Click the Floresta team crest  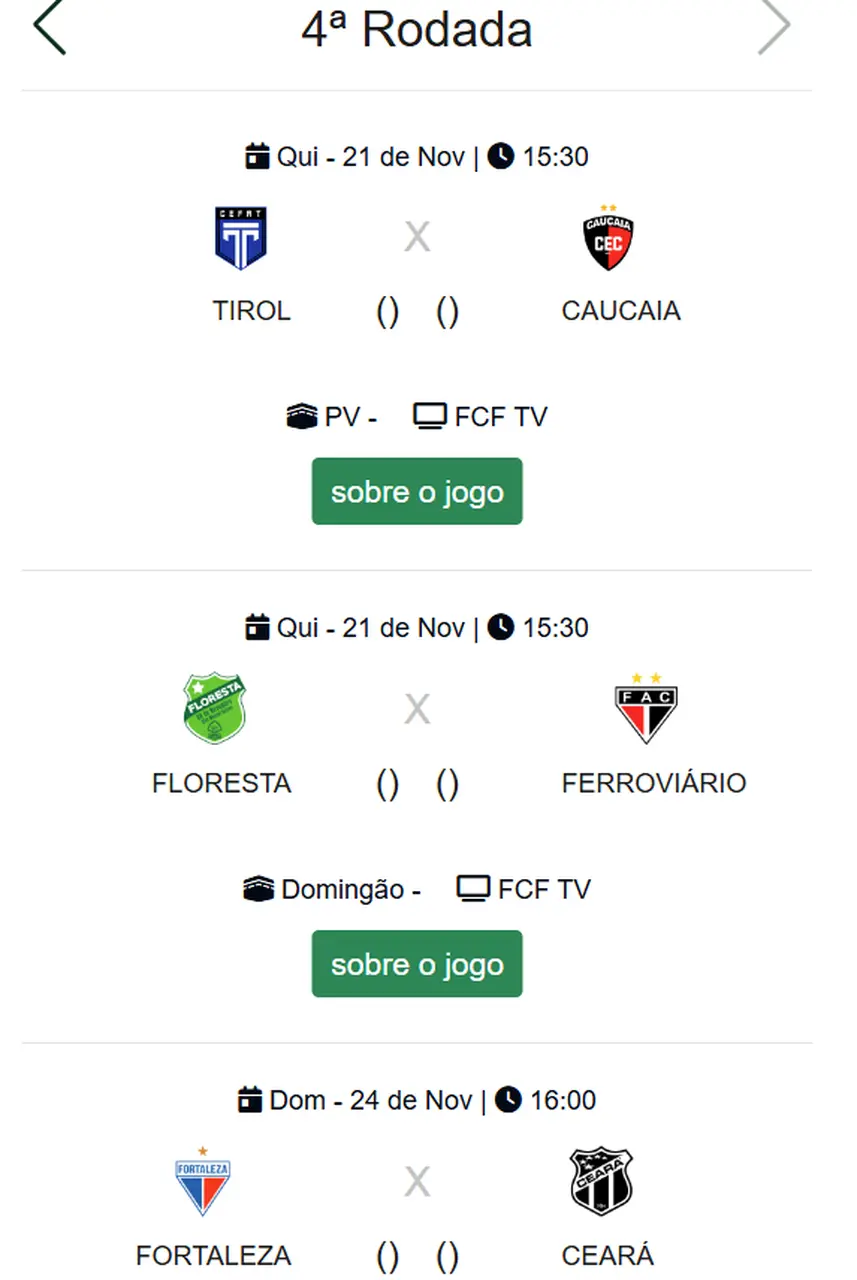[x=214, y=708]
